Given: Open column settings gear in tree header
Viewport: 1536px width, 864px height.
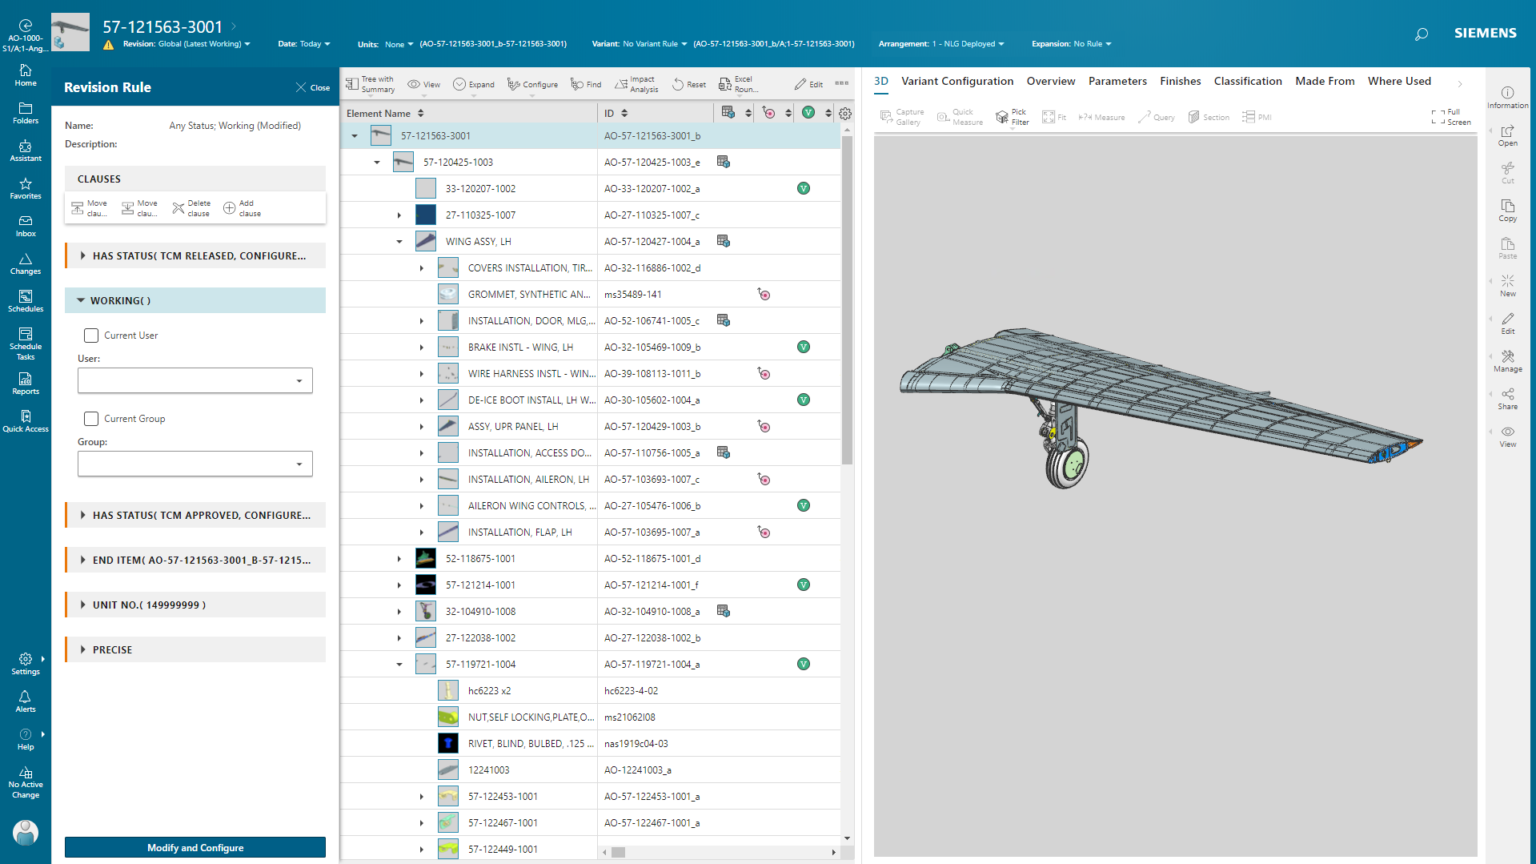Looking at the screenshot, I should (845, 113).
